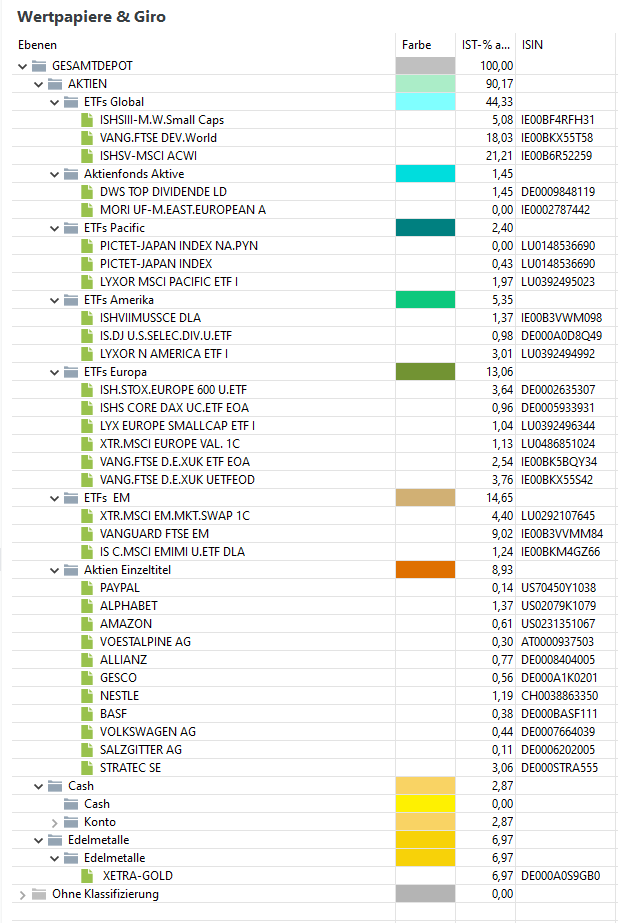Click the security icon of STRATEC SE

[87, 768]
